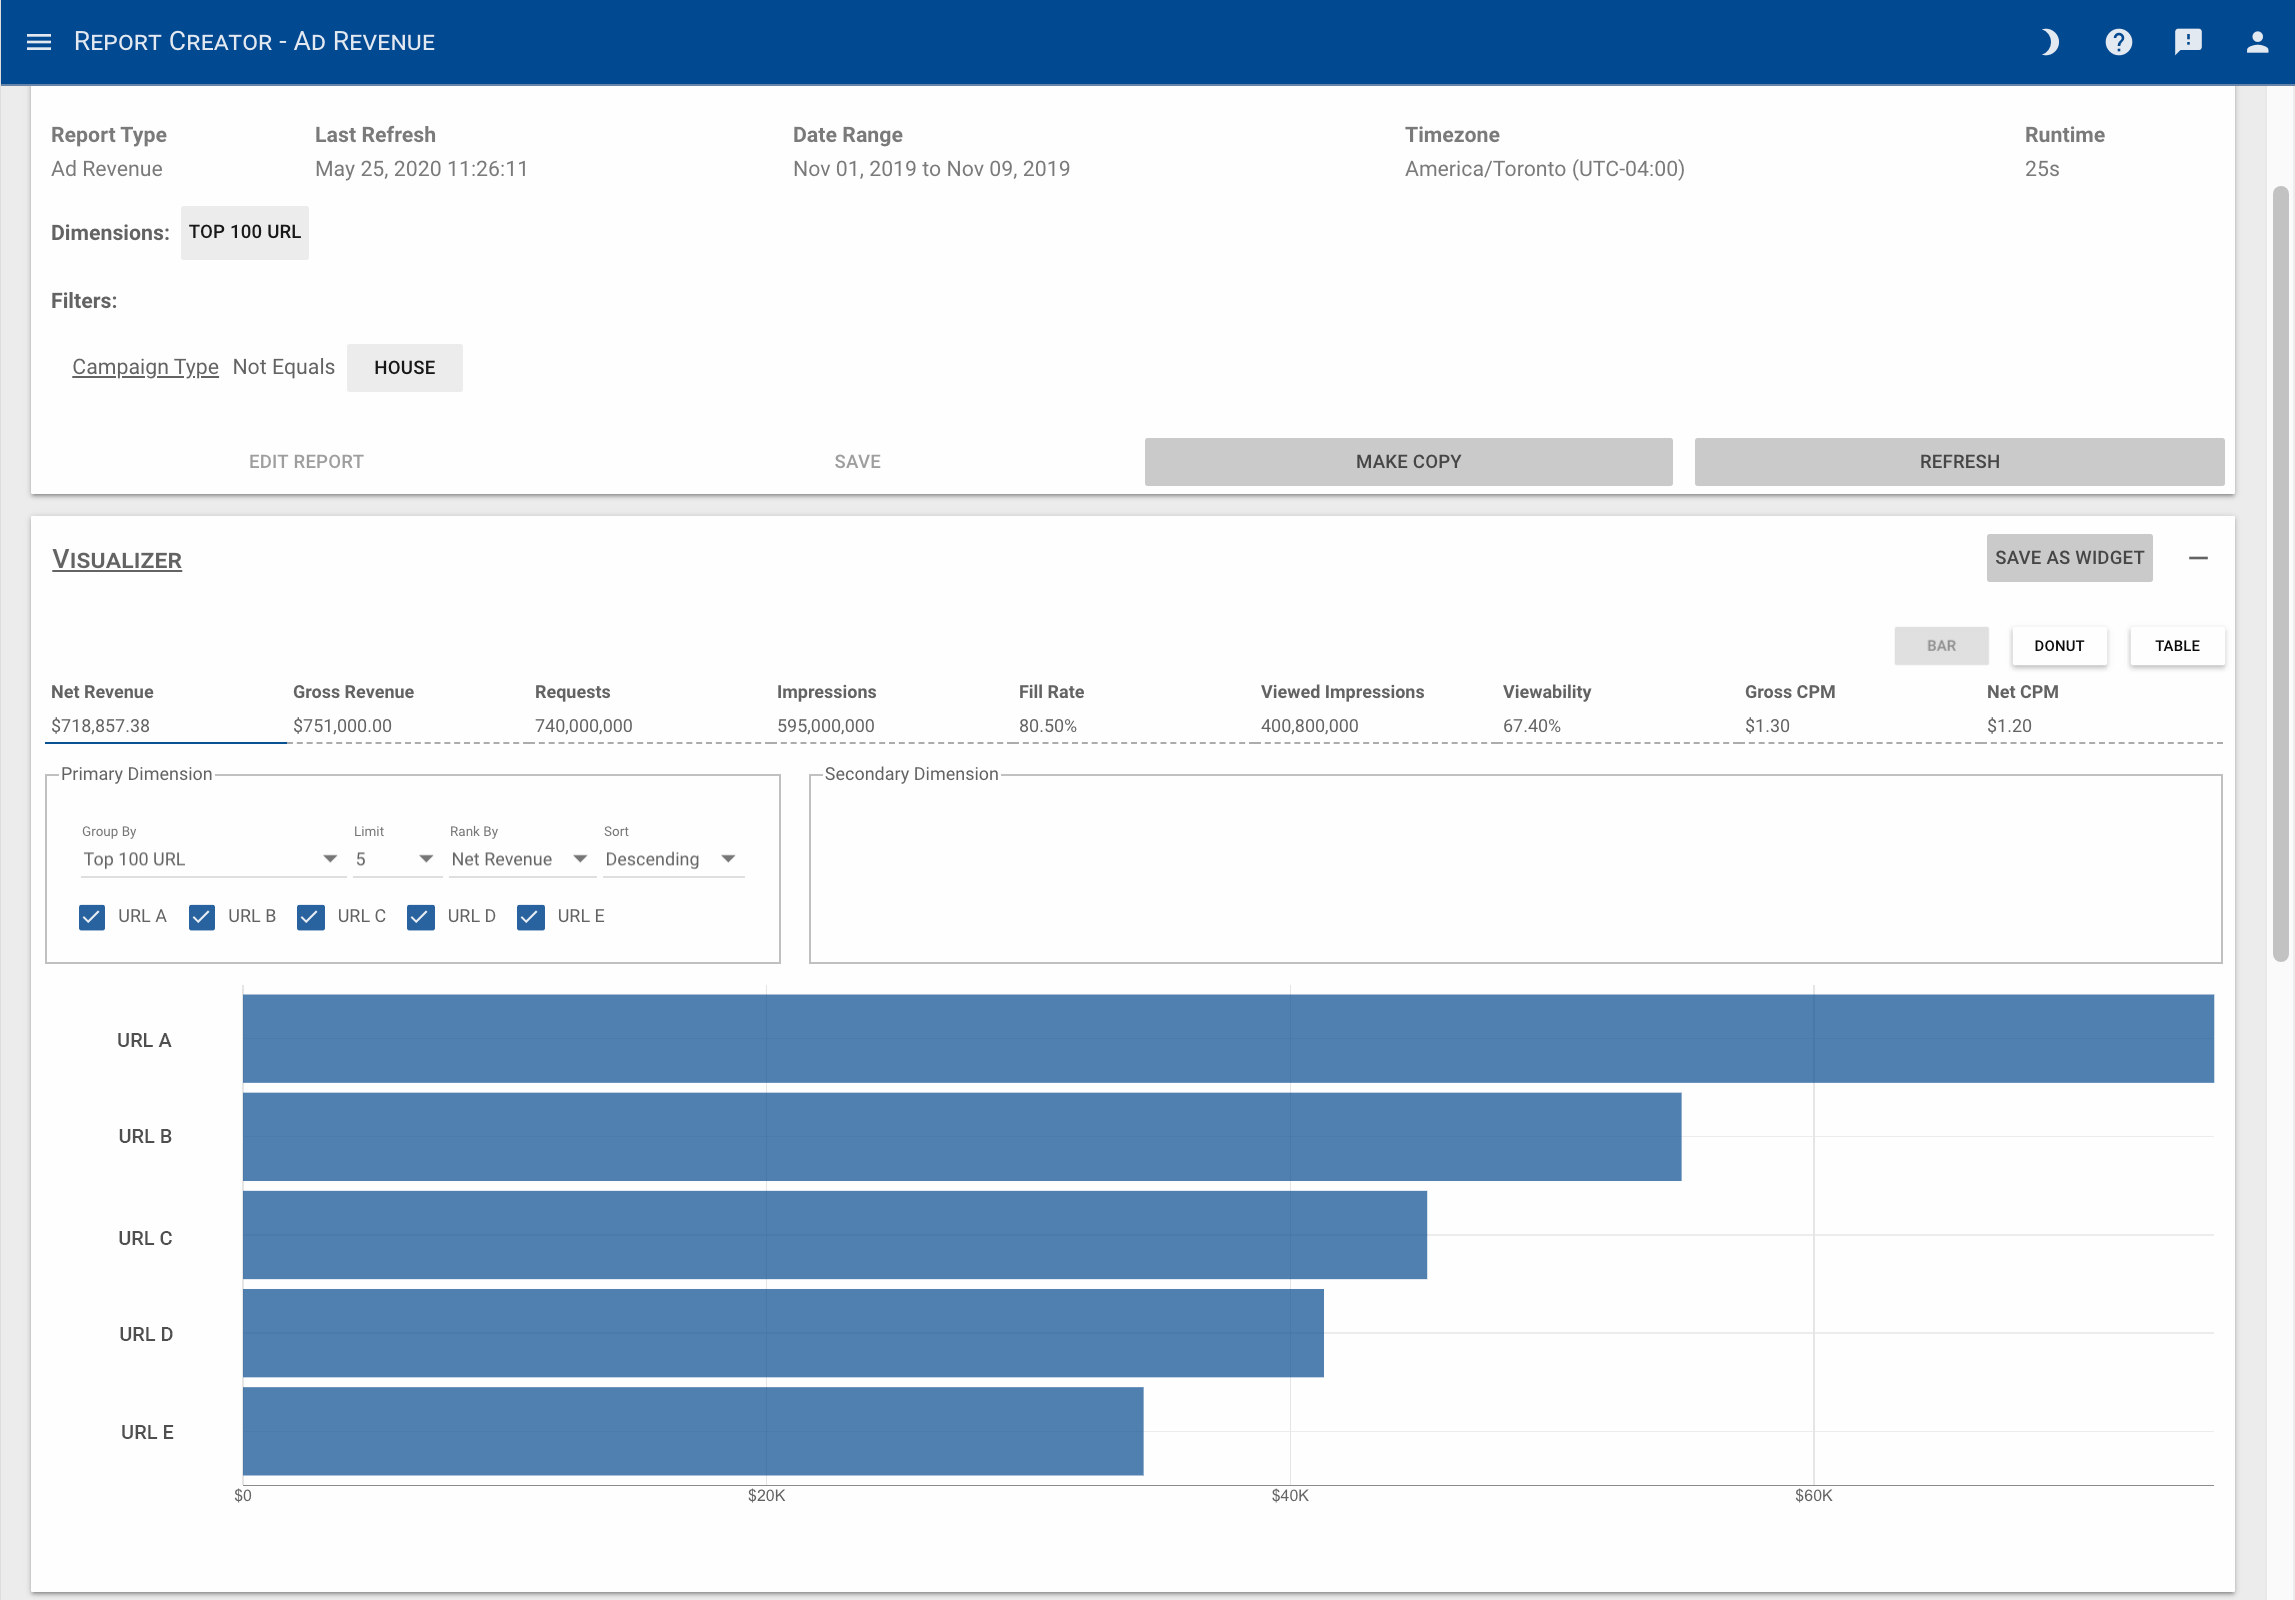Switch to the Donut chart view
2295x1600 pixels.
(x=2058, y=646)
